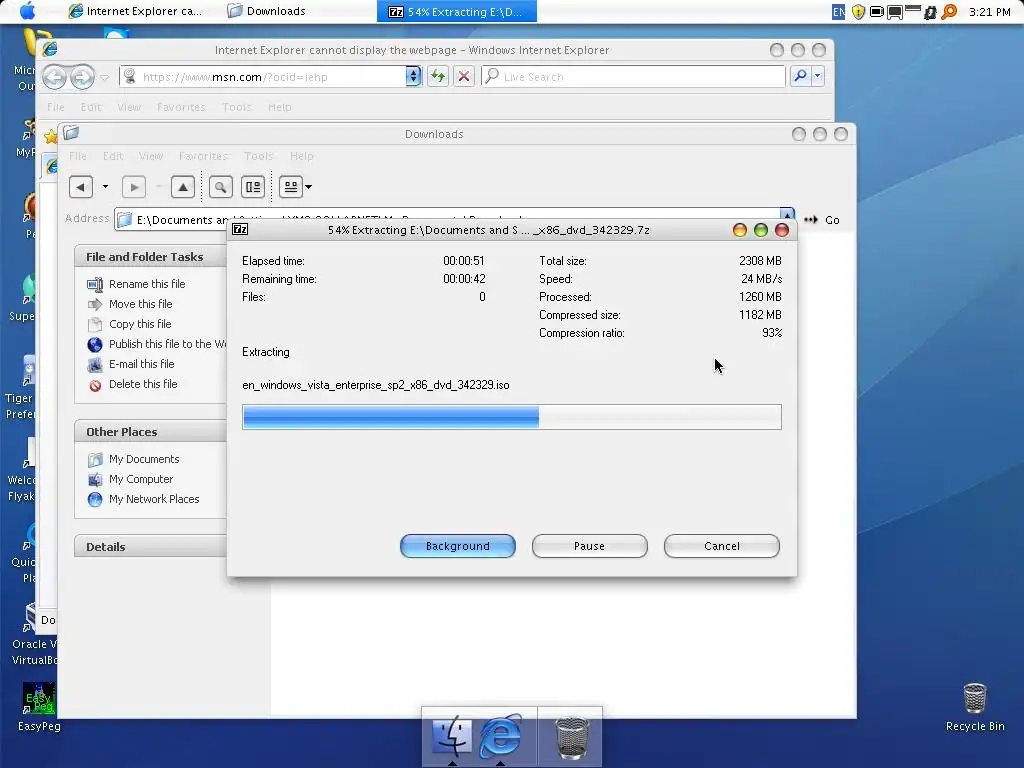Click Back arrow in Downloads toolbar
Viewport: 1024px width, 768px height.
pos(80,187)
